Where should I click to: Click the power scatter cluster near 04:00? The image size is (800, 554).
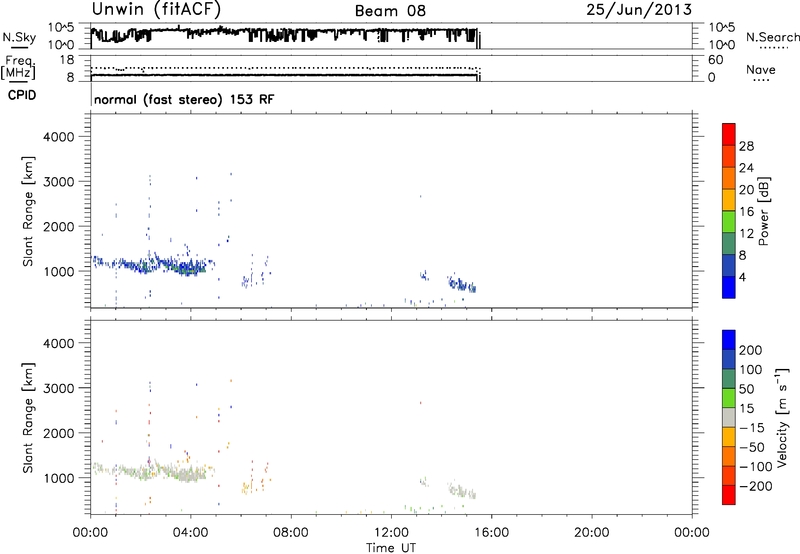click(x=189, y=267)
